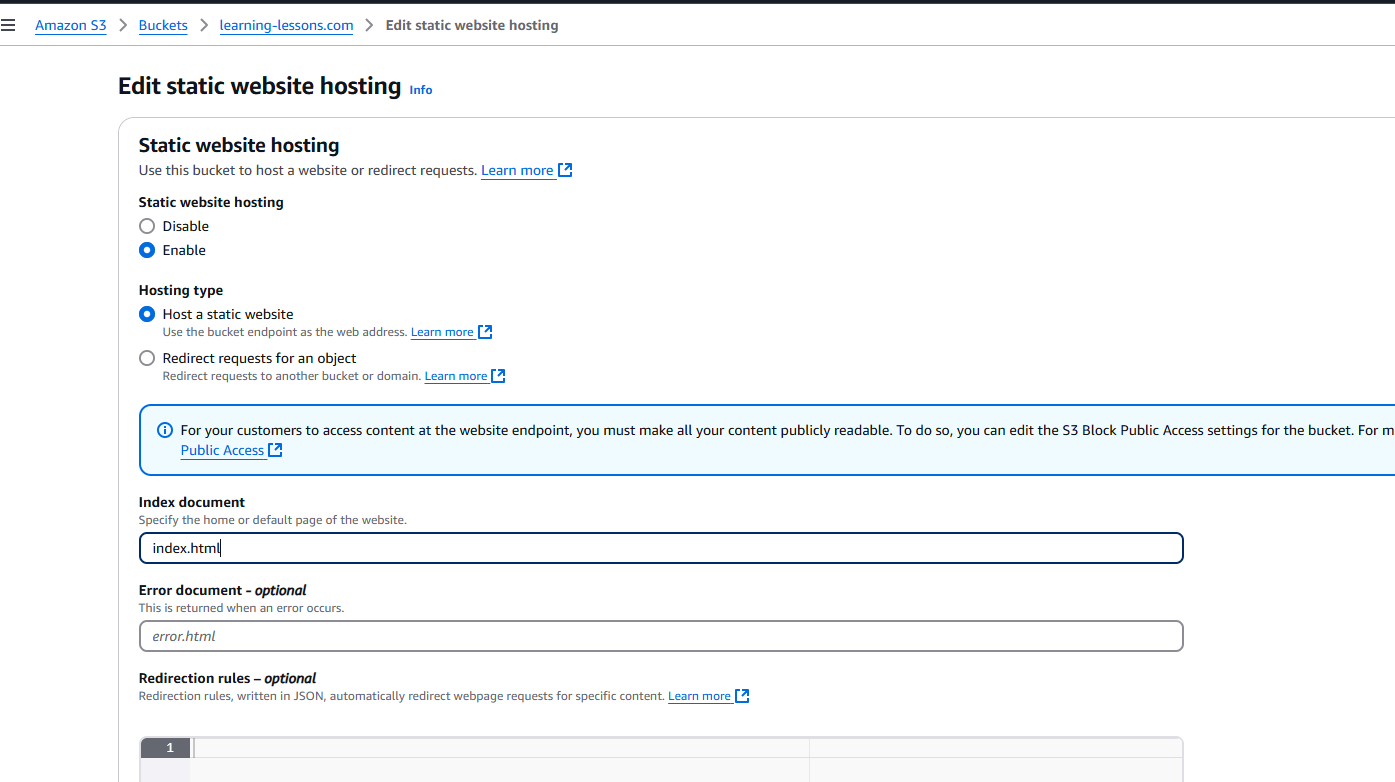Viewport: 1395px width, 782px height.
Task: Choose Host a static website option
Action: coord(147,314)
